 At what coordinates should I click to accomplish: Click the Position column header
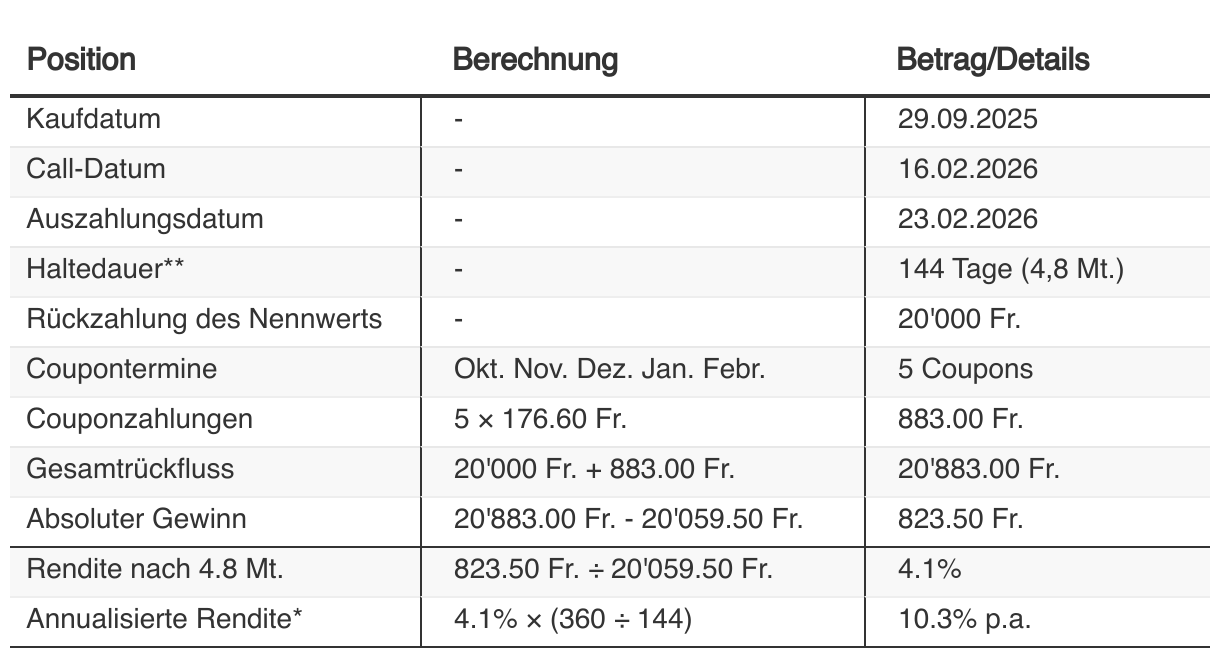pyautogui.click(x=81, y=60)
